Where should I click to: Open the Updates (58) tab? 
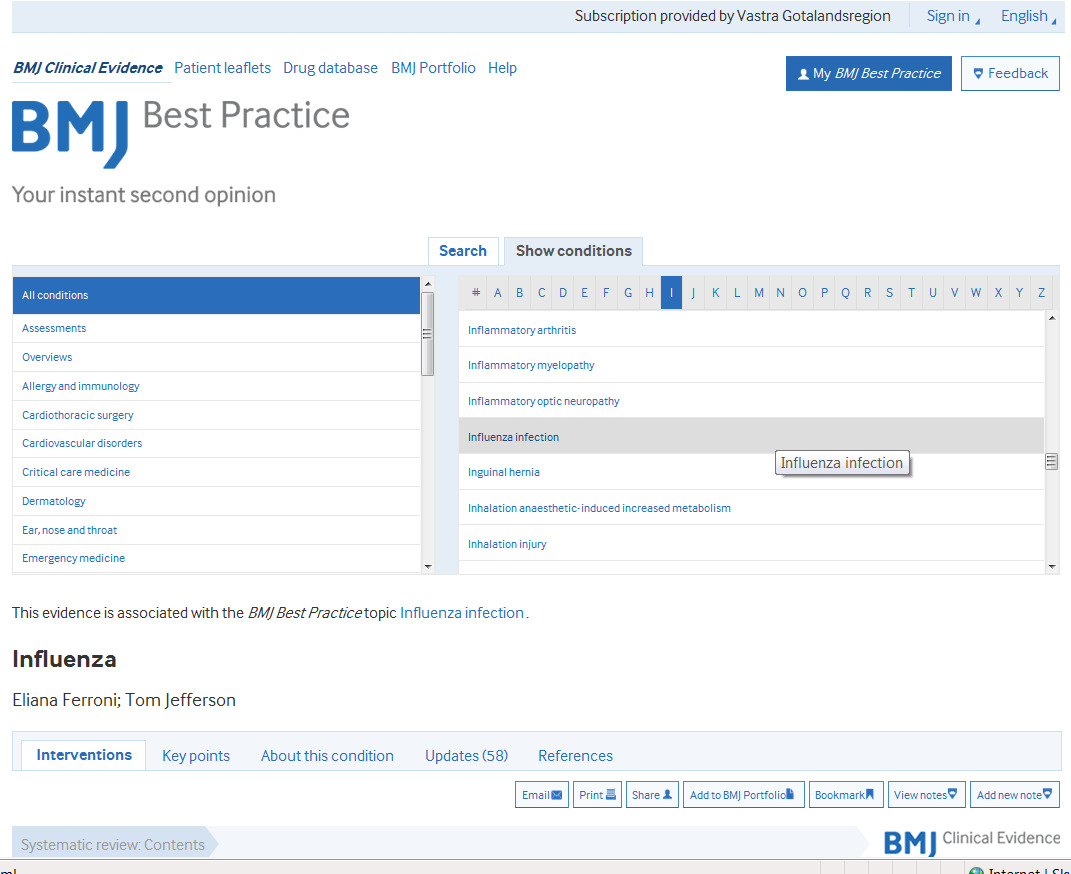click(467, 756)
